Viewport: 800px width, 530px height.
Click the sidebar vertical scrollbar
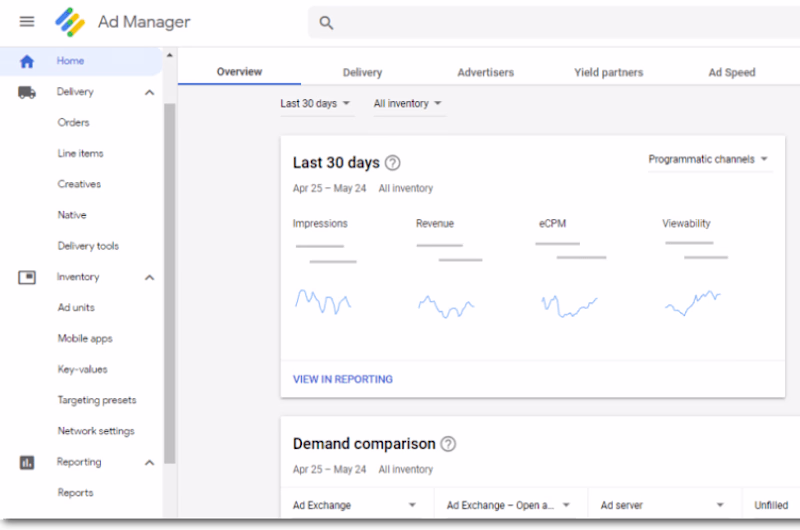click(169, 283)
